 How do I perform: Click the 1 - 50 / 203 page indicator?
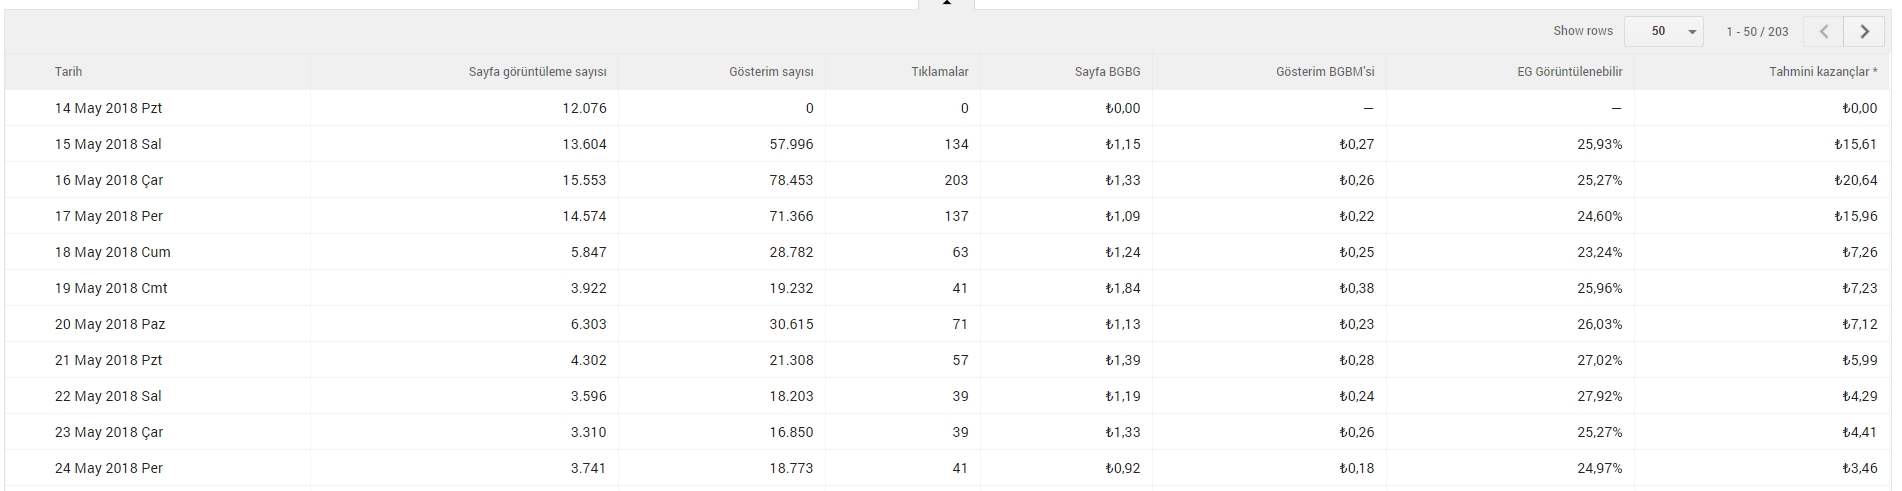[1757, 32]
